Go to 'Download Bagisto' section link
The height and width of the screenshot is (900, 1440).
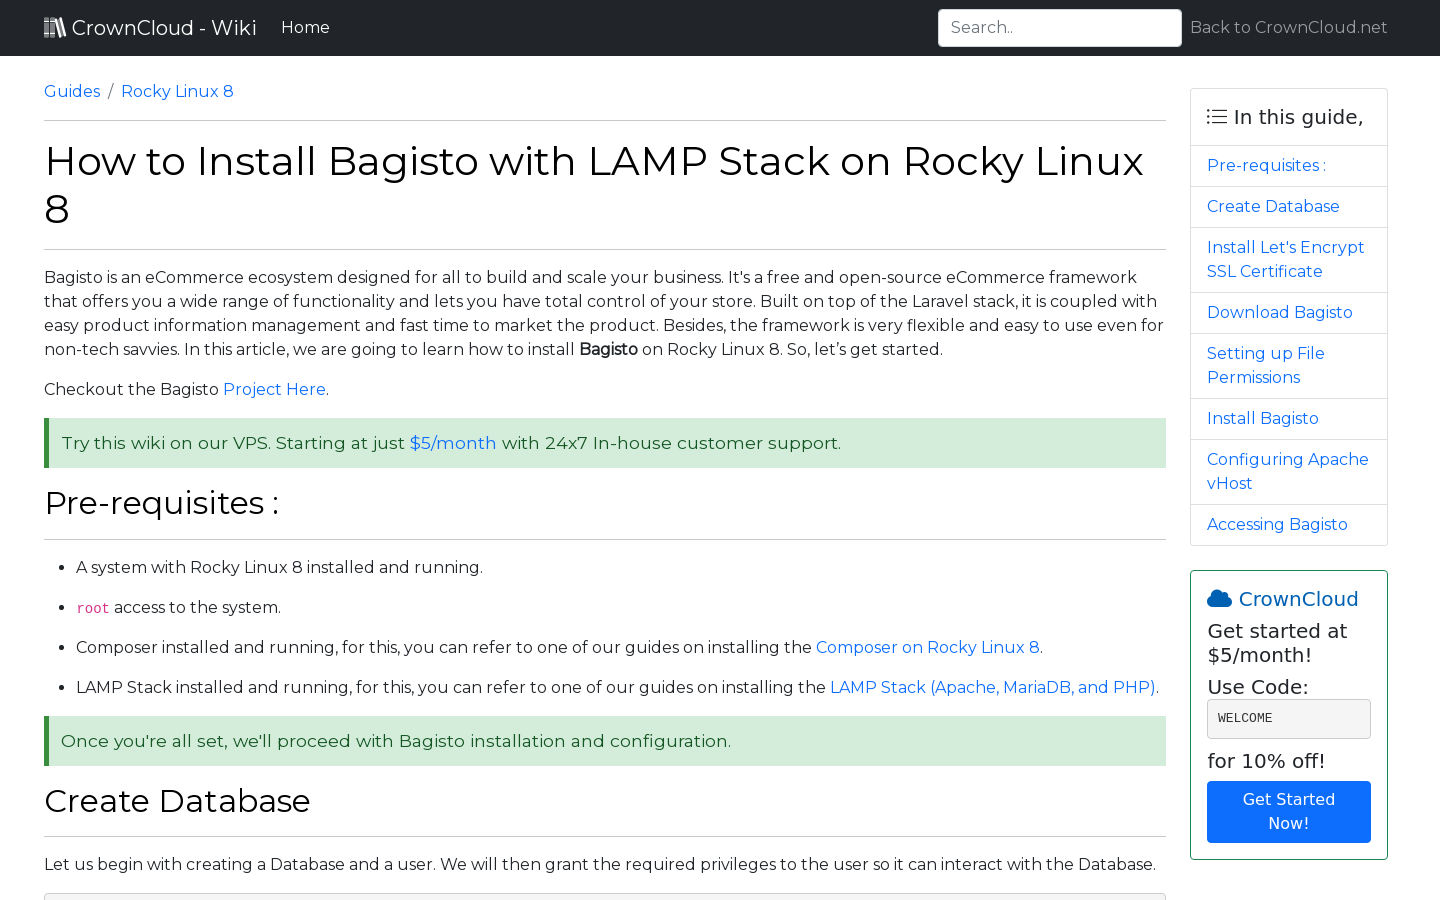pyautogui.click(x=1279, y=312)
